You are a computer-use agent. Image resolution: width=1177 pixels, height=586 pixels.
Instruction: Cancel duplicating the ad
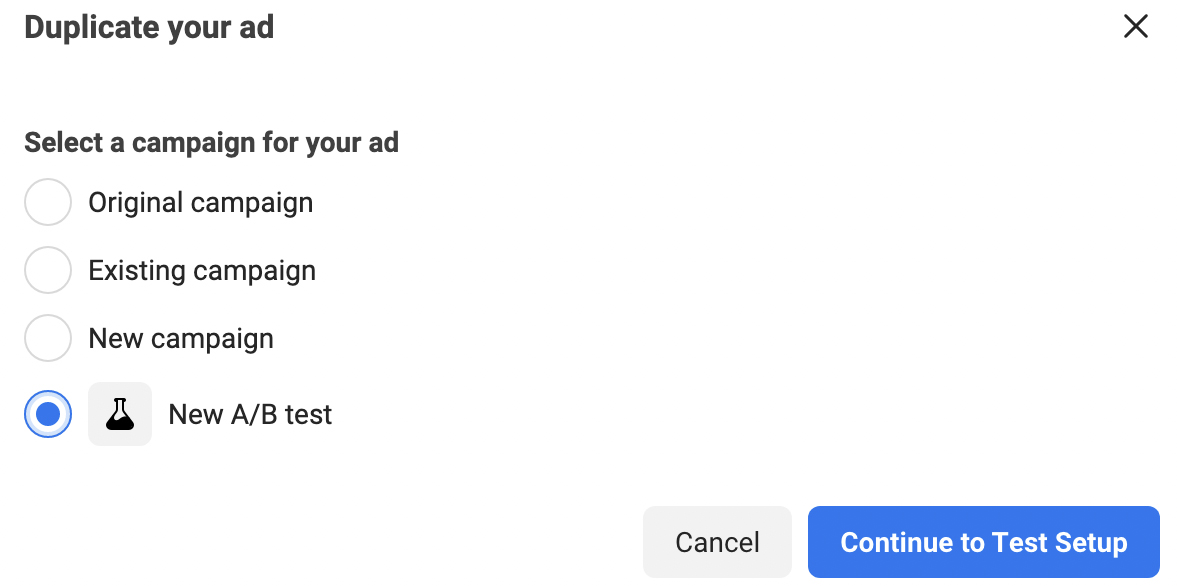(x=717, y=542)
